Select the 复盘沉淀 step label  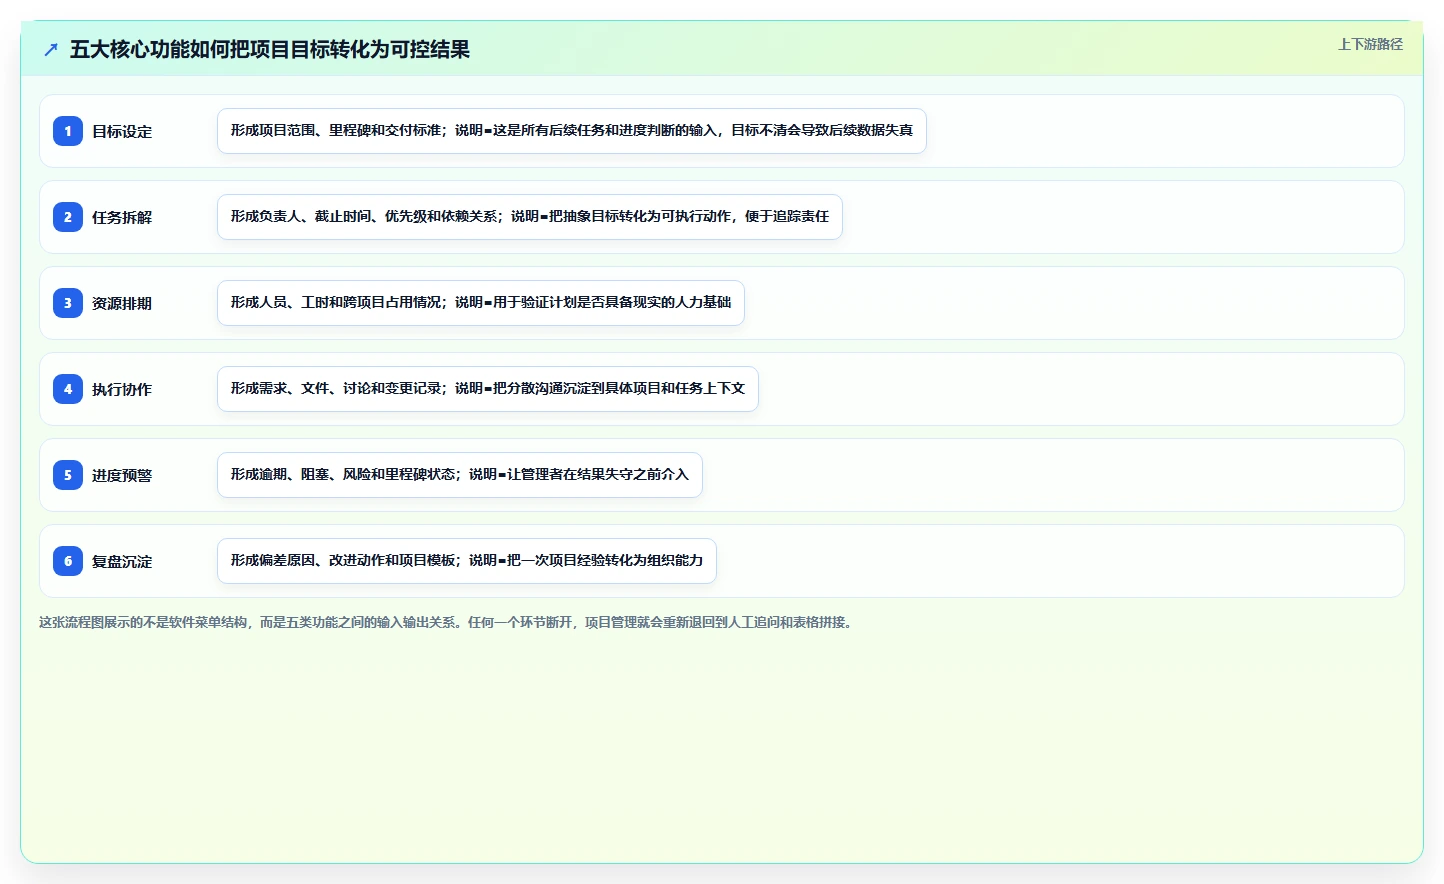point(122,562)
